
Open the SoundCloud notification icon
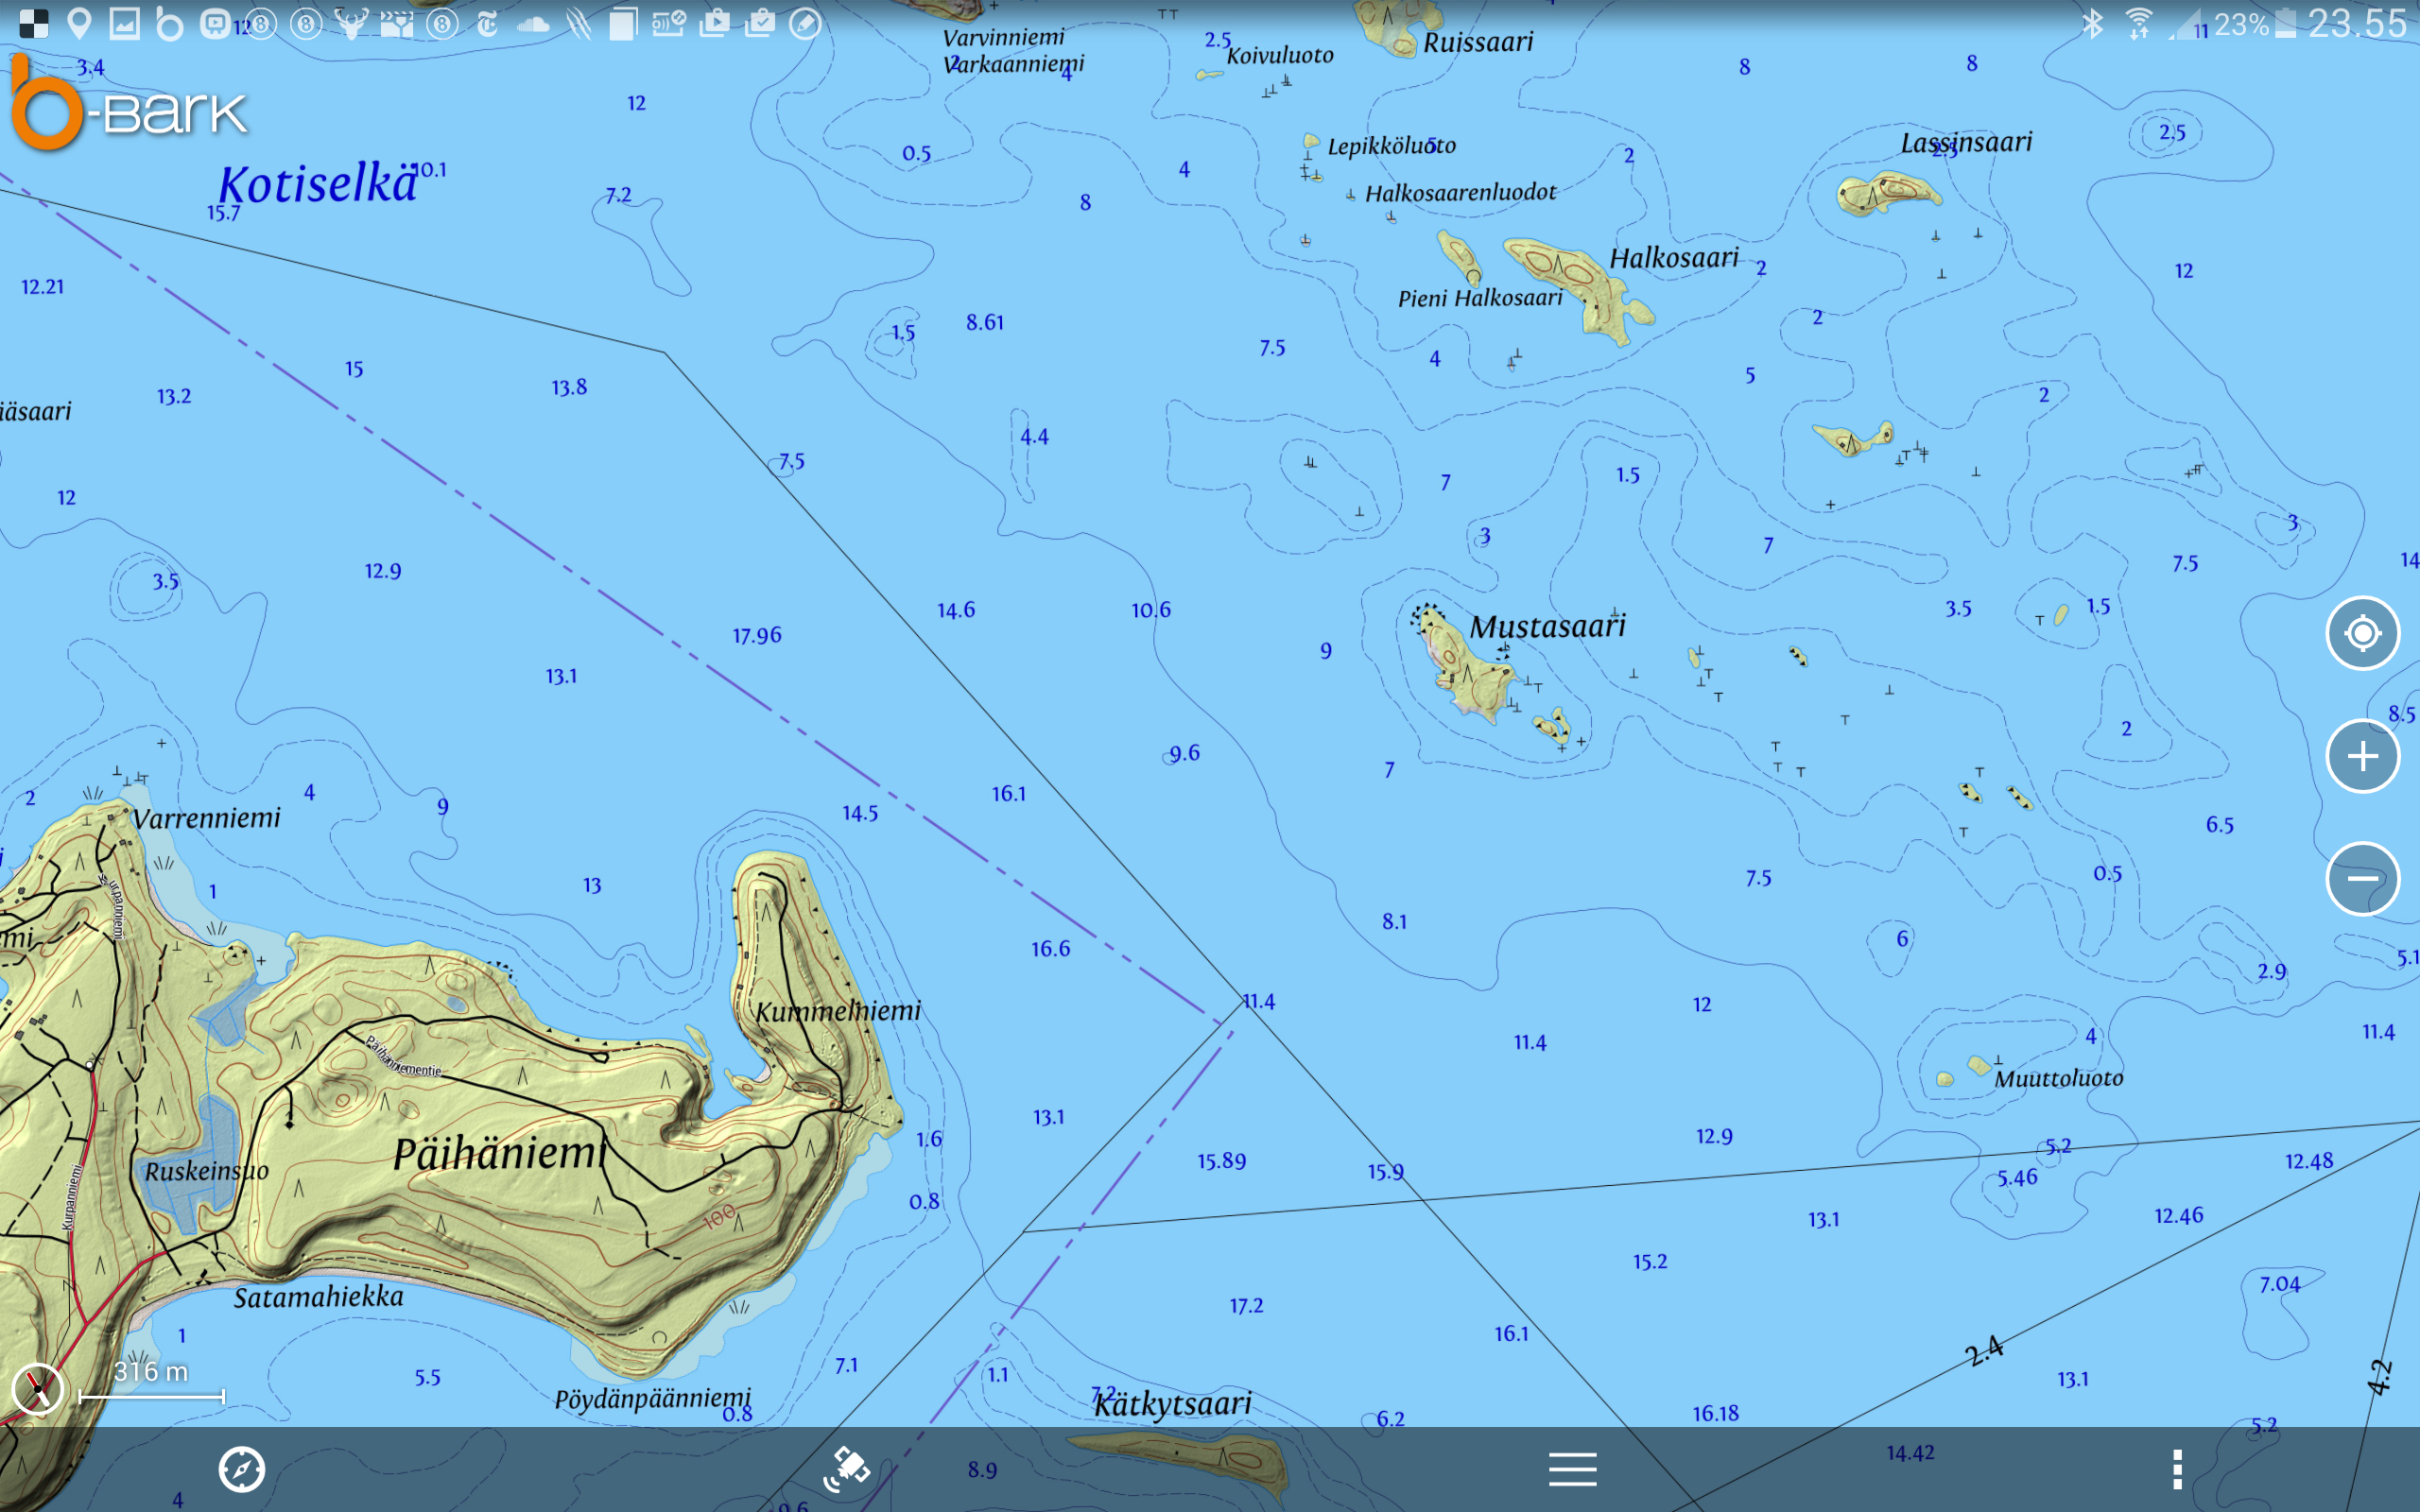pos(533,24)
